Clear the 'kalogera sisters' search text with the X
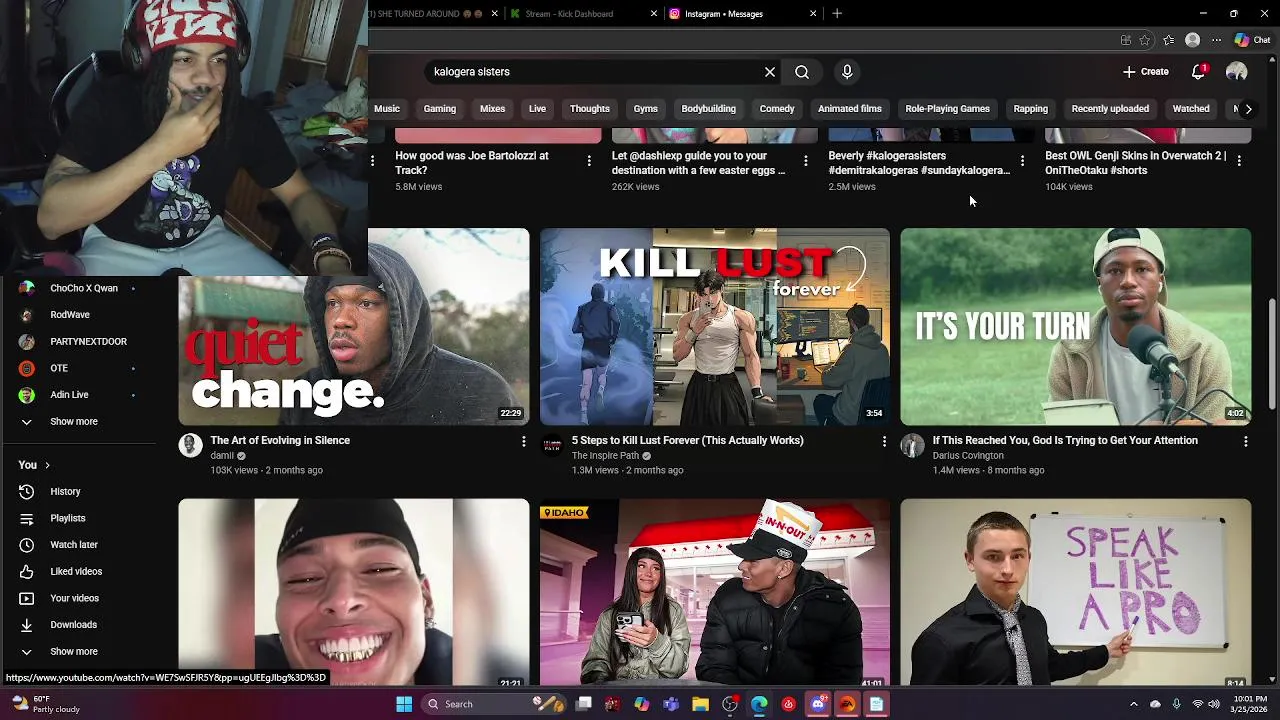 (x=770, y=72)
